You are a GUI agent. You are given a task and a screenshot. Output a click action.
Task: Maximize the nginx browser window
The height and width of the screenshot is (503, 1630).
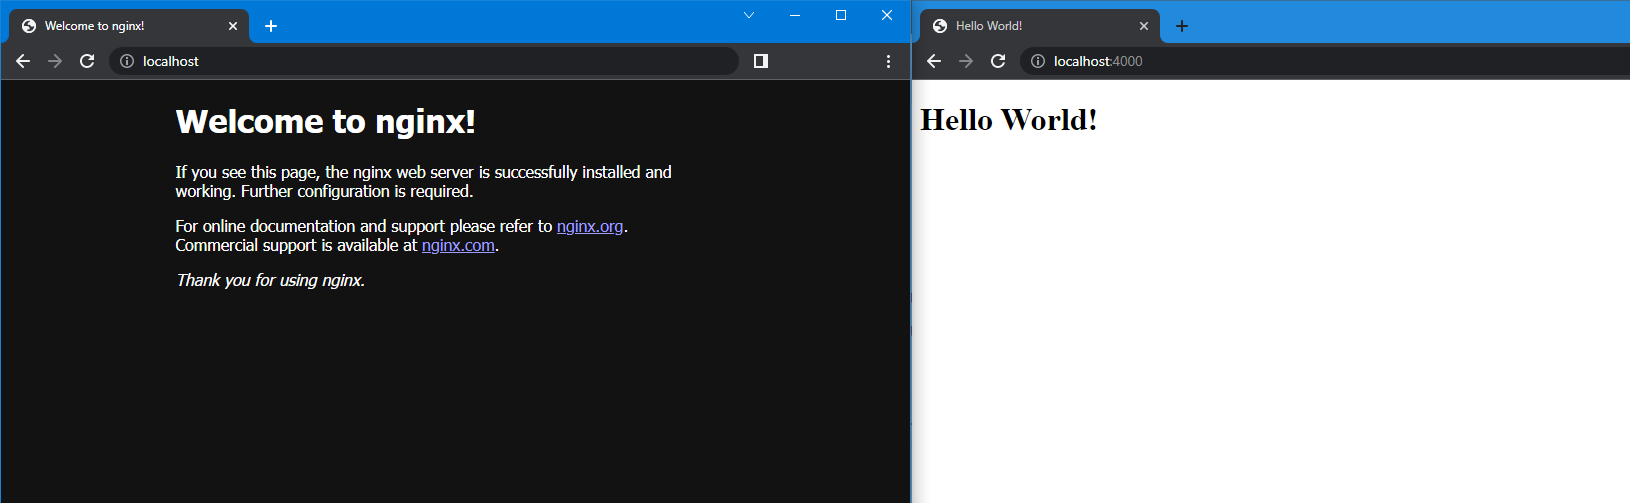click(841, 15)
